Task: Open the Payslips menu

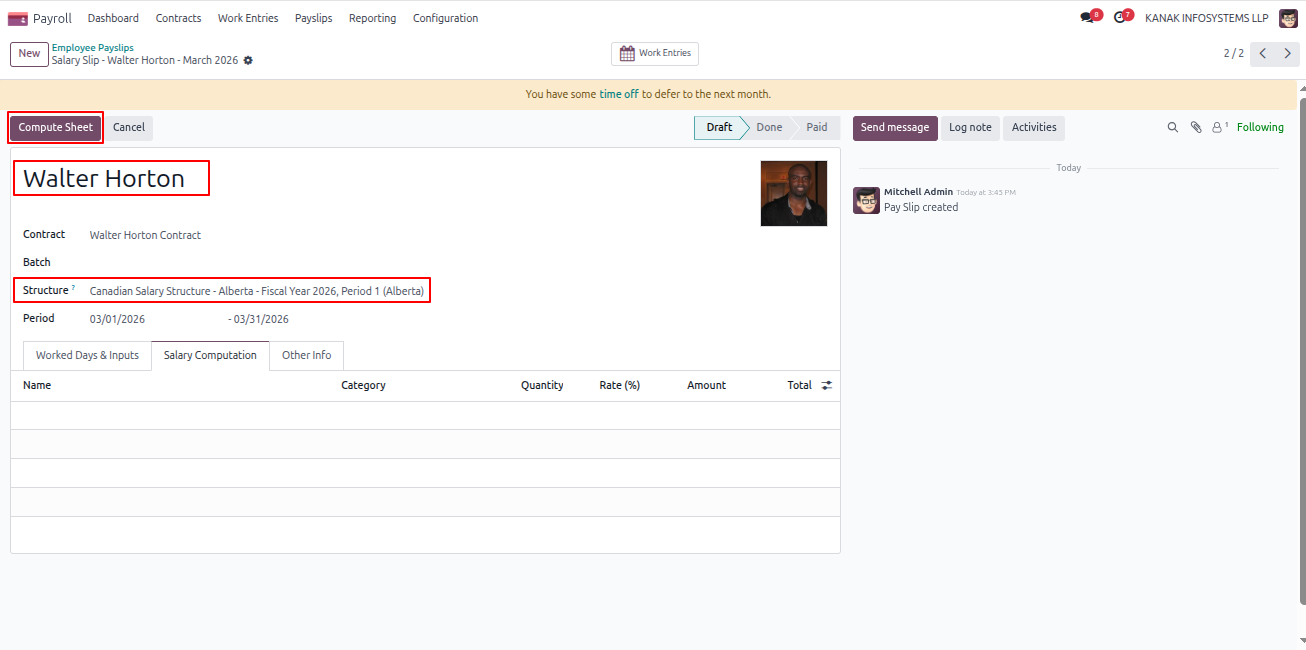Action: (x=313, y=18)
